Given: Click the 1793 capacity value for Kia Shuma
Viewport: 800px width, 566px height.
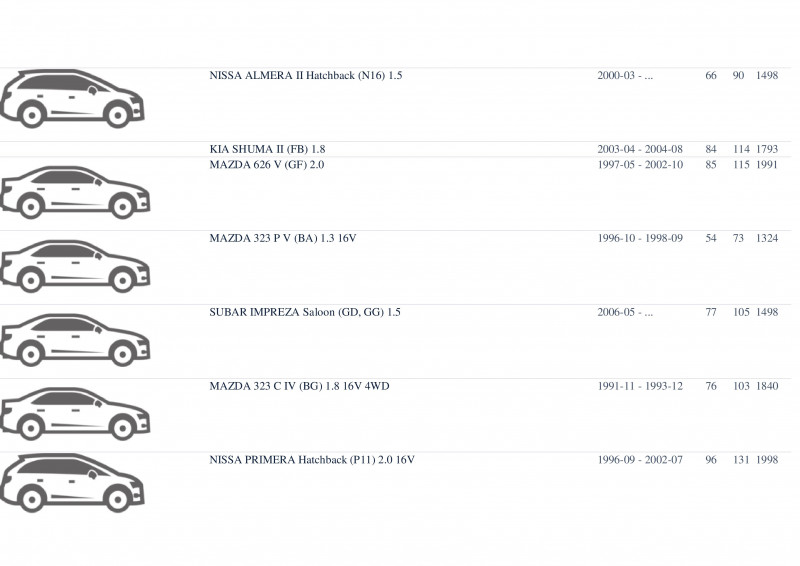Looking at the screenshot, I should [x=767, y=149].
